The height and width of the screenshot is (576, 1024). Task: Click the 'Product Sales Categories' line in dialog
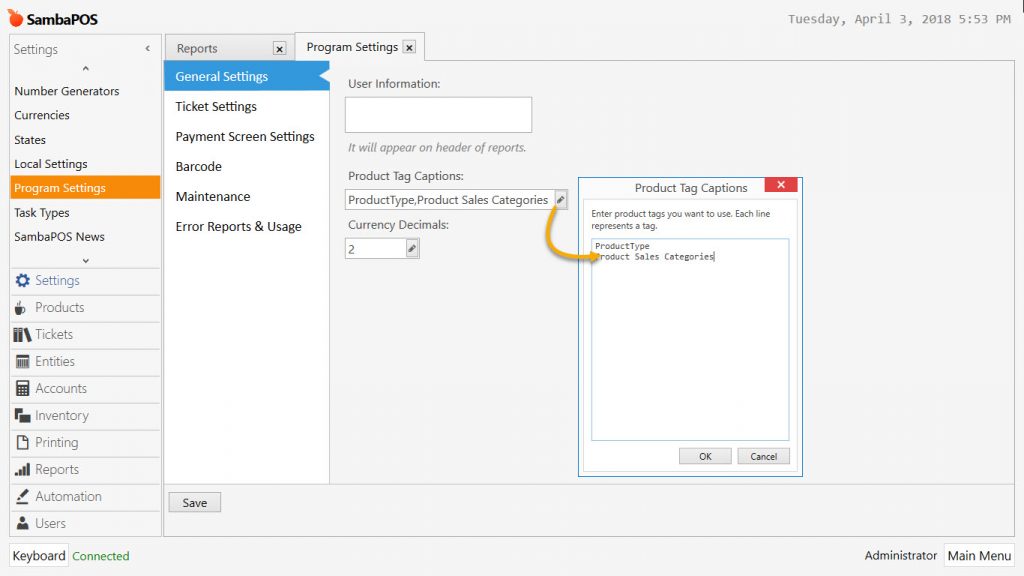click(654, 257)
